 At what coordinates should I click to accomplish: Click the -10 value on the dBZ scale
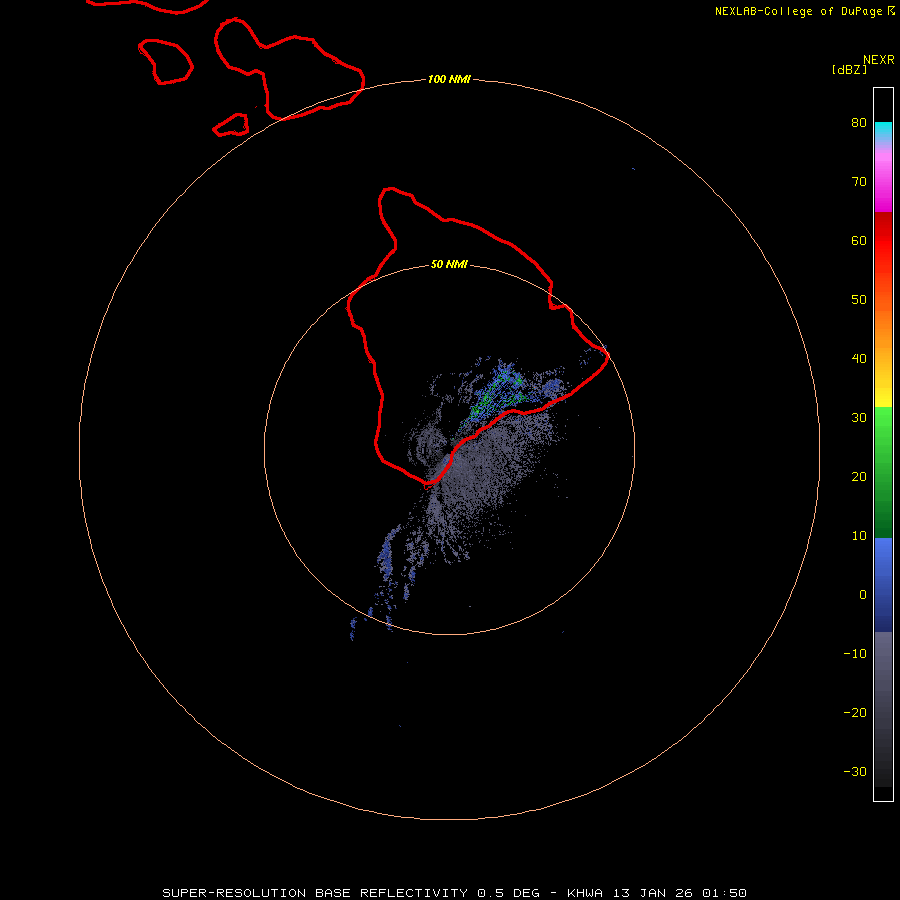tap(855, 654)
